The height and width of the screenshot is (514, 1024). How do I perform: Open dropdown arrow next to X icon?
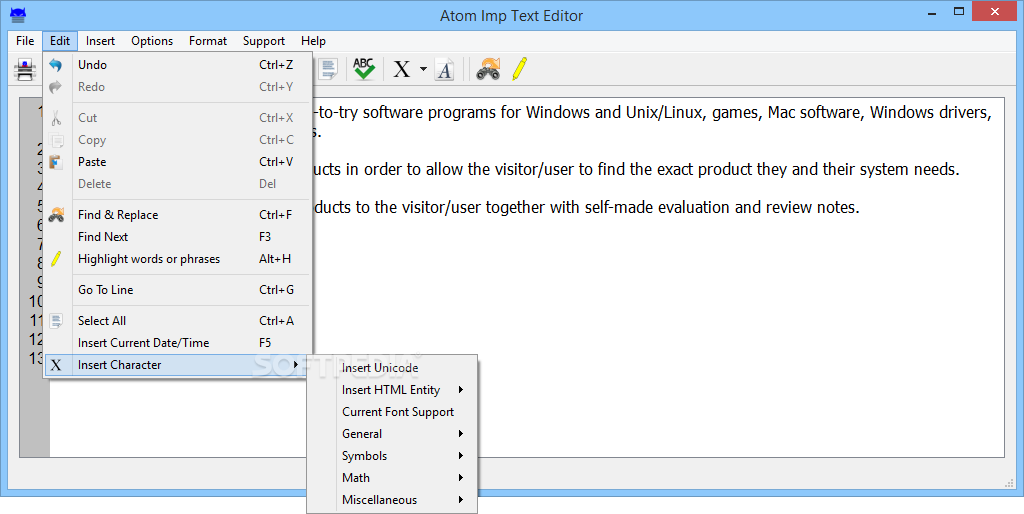click(423, 69)
